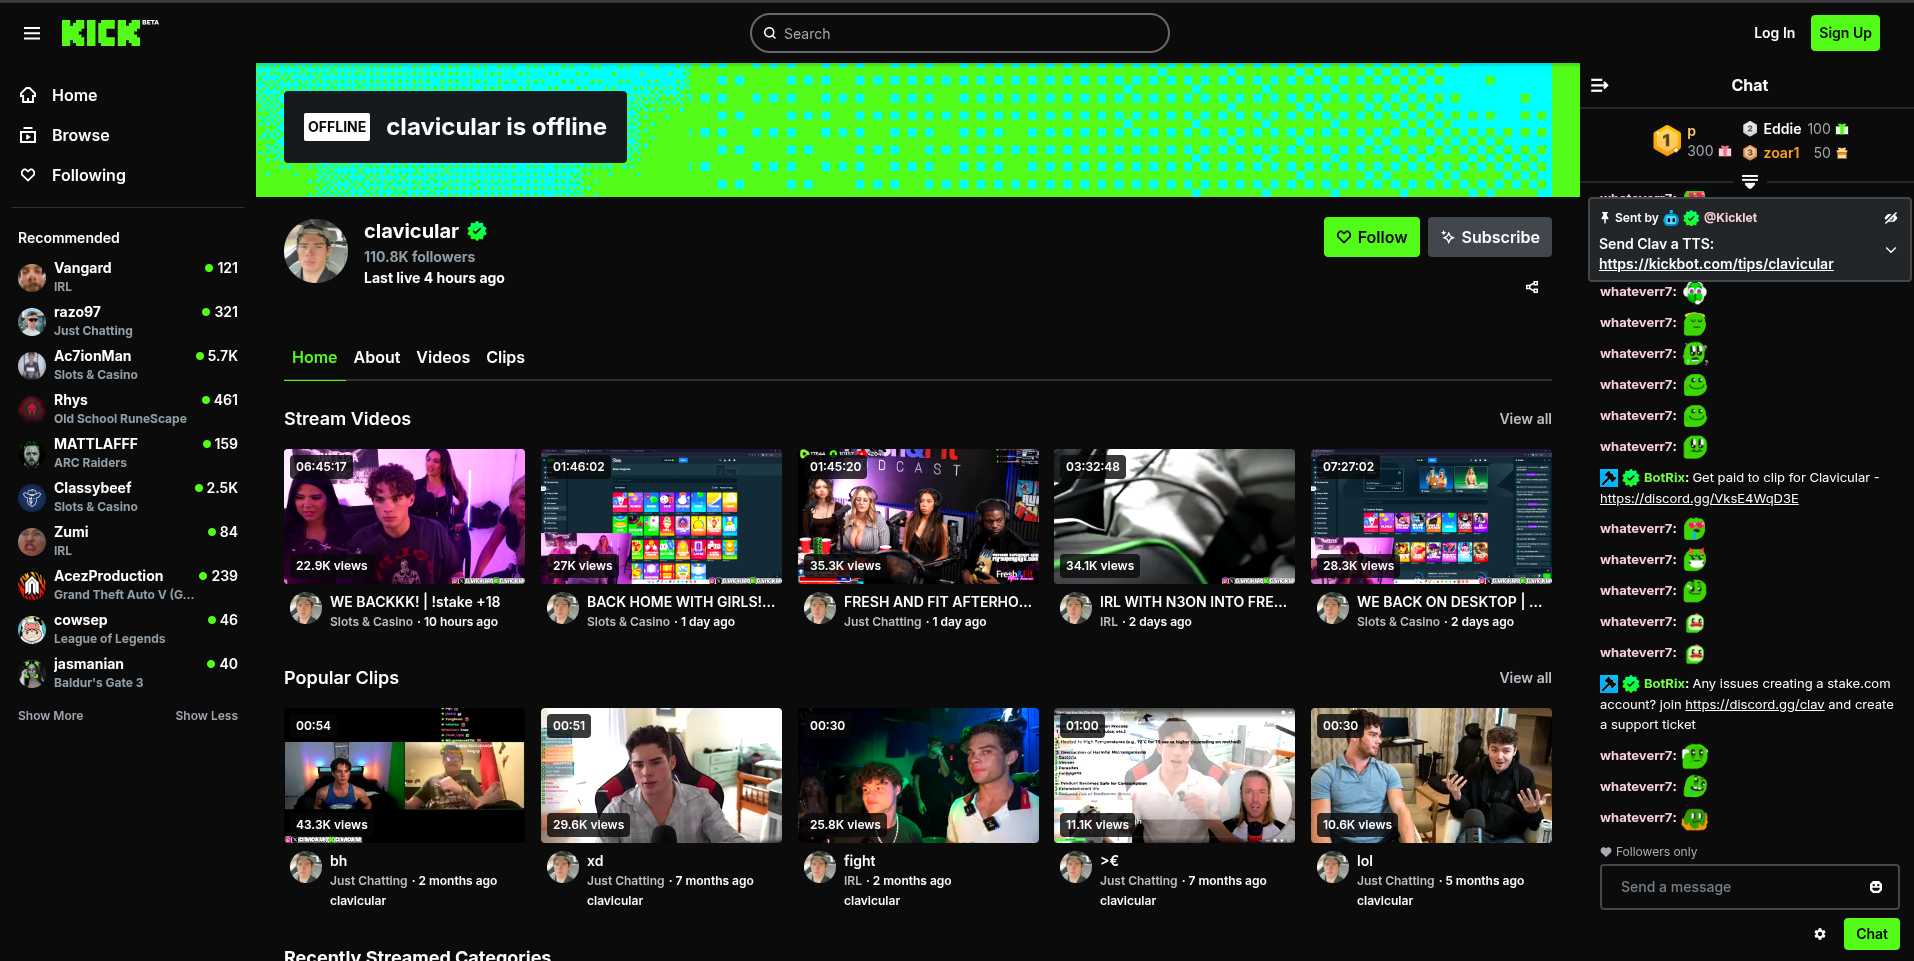The height and width of the screenshot is (961, 1914).
Task: Switch to the About tab
Action: pyautogui.click(x=376, y=357)
